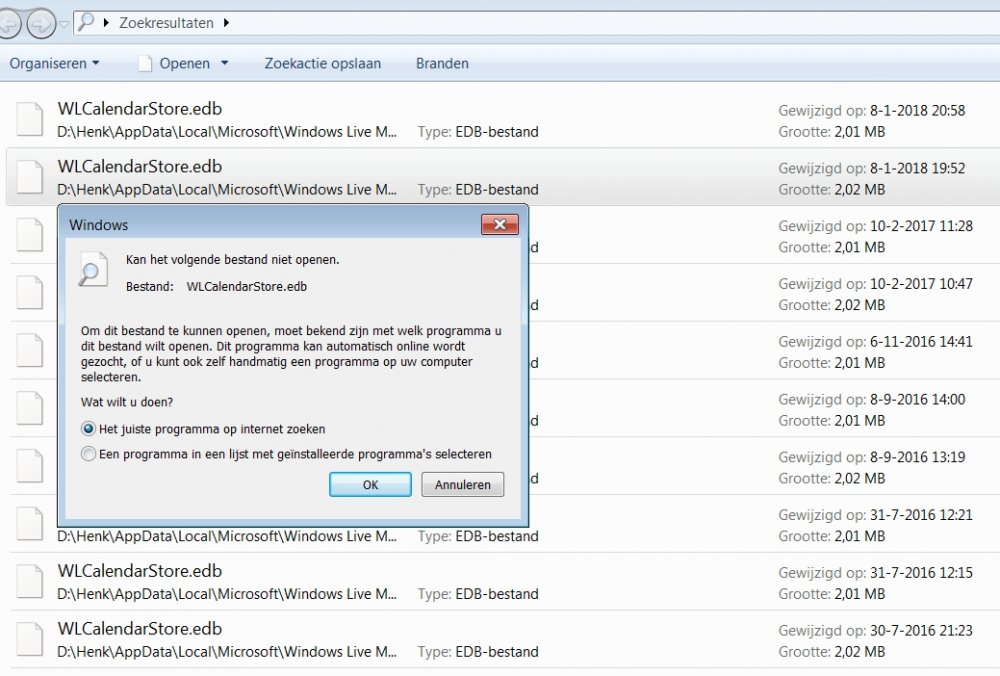Expand the arrow before Zoekresultaten breadcrumb
The width and height of the screenshot is (1000, 676).
(x=106, y=23)
